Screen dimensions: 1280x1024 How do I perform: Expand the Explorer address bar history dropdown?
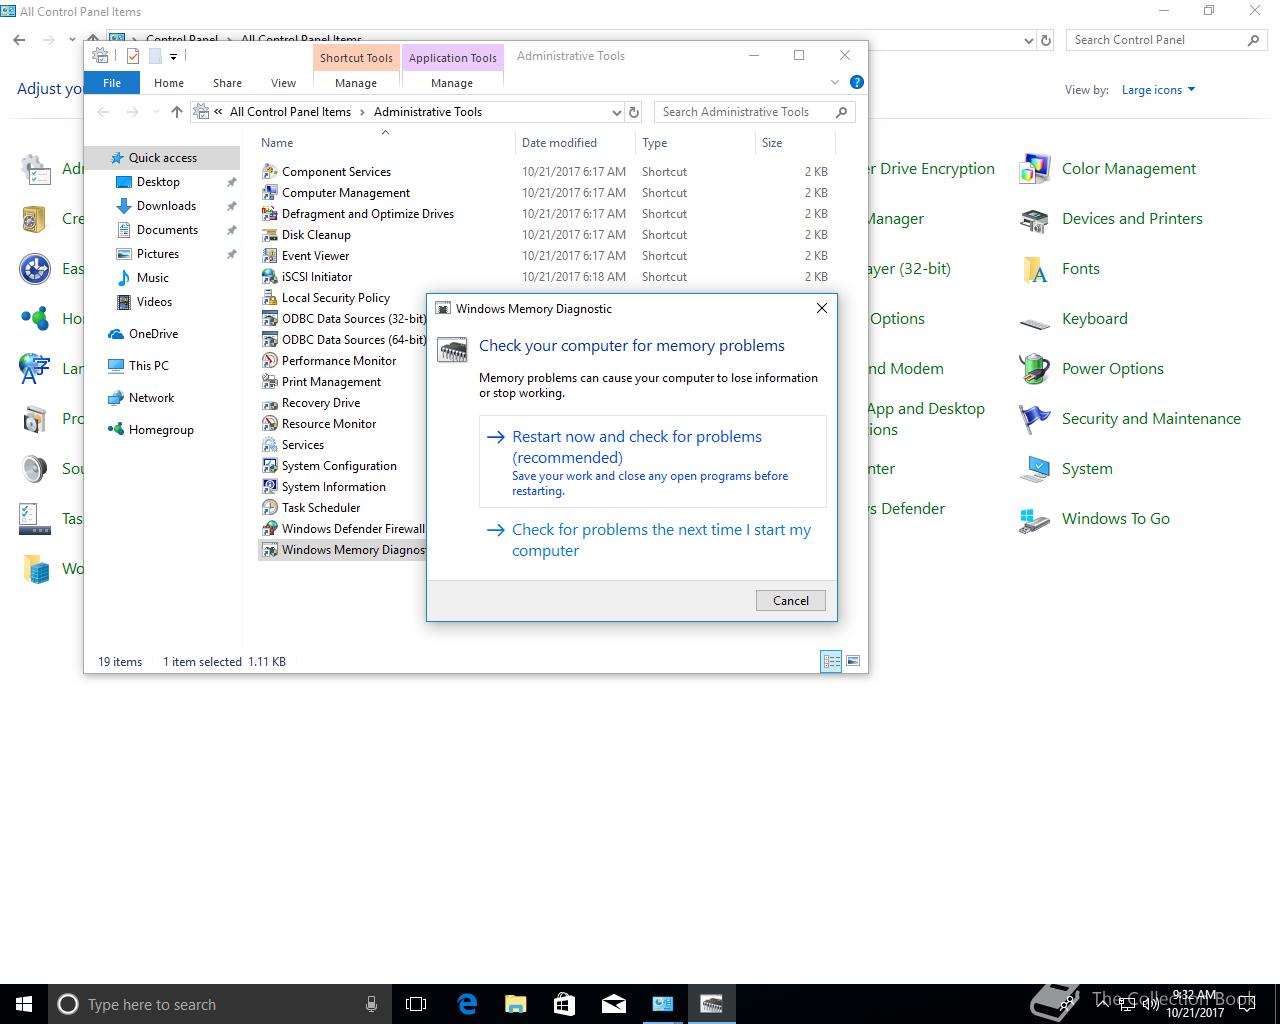click(616, 112)
